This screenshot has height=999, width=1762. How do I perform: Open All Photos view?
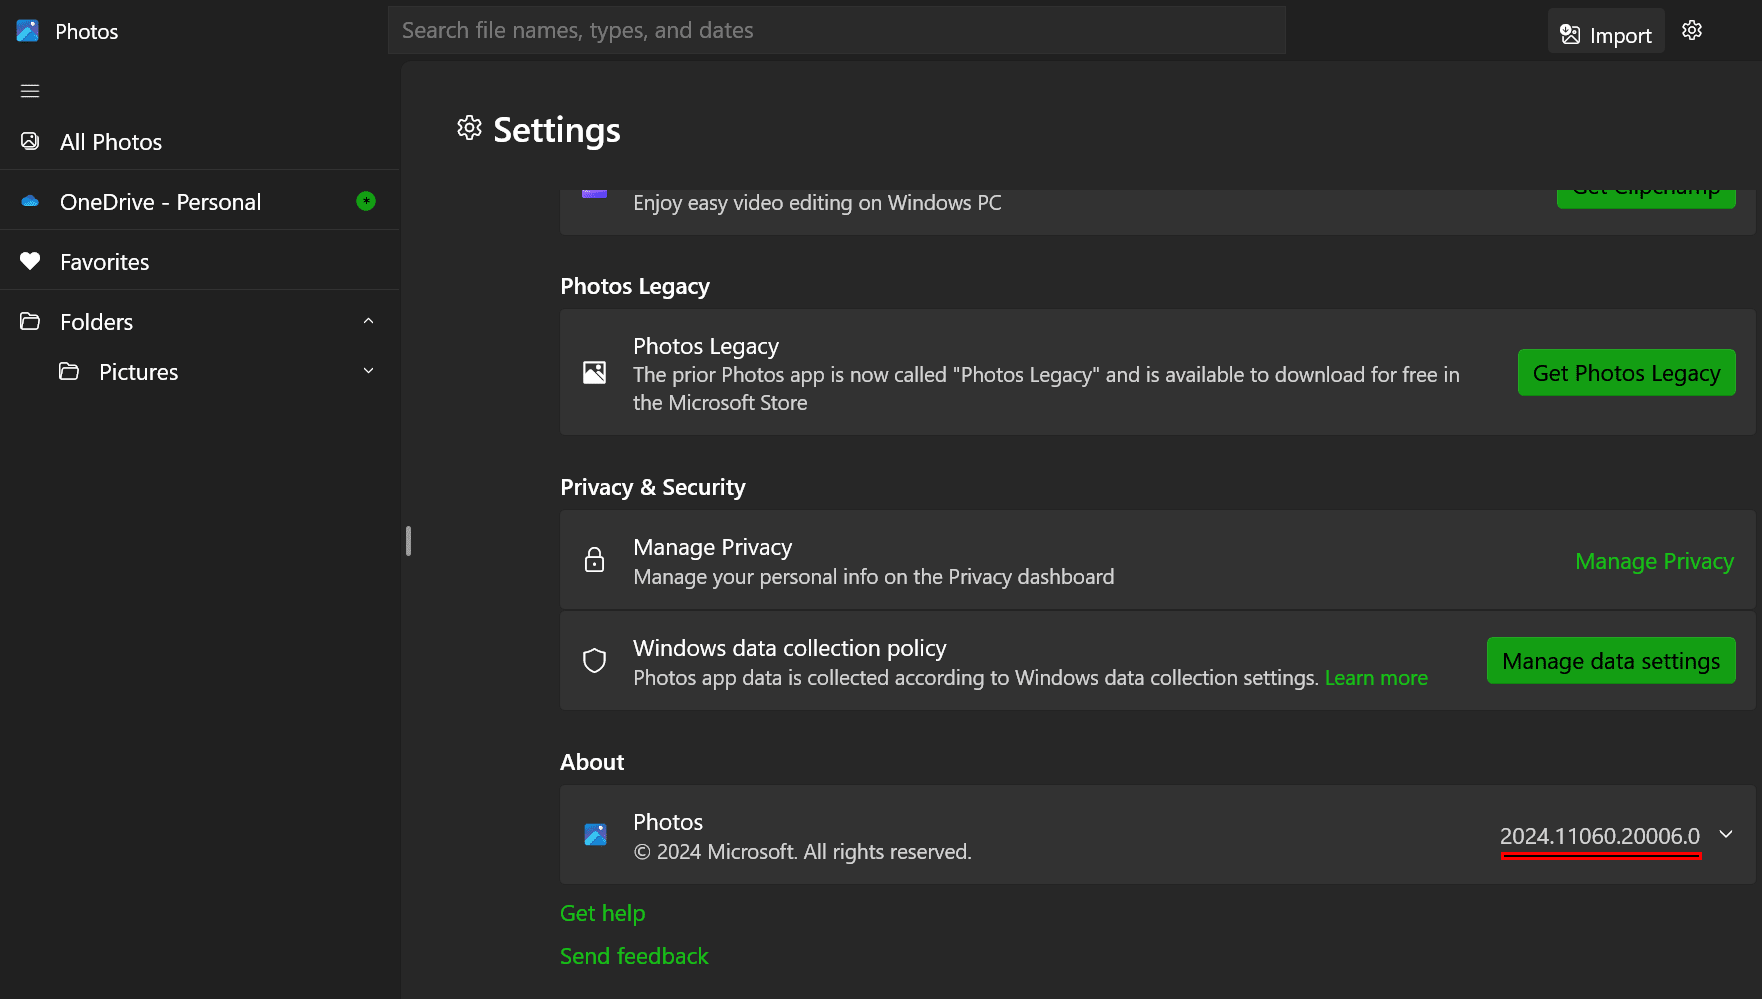pos(200,142)
